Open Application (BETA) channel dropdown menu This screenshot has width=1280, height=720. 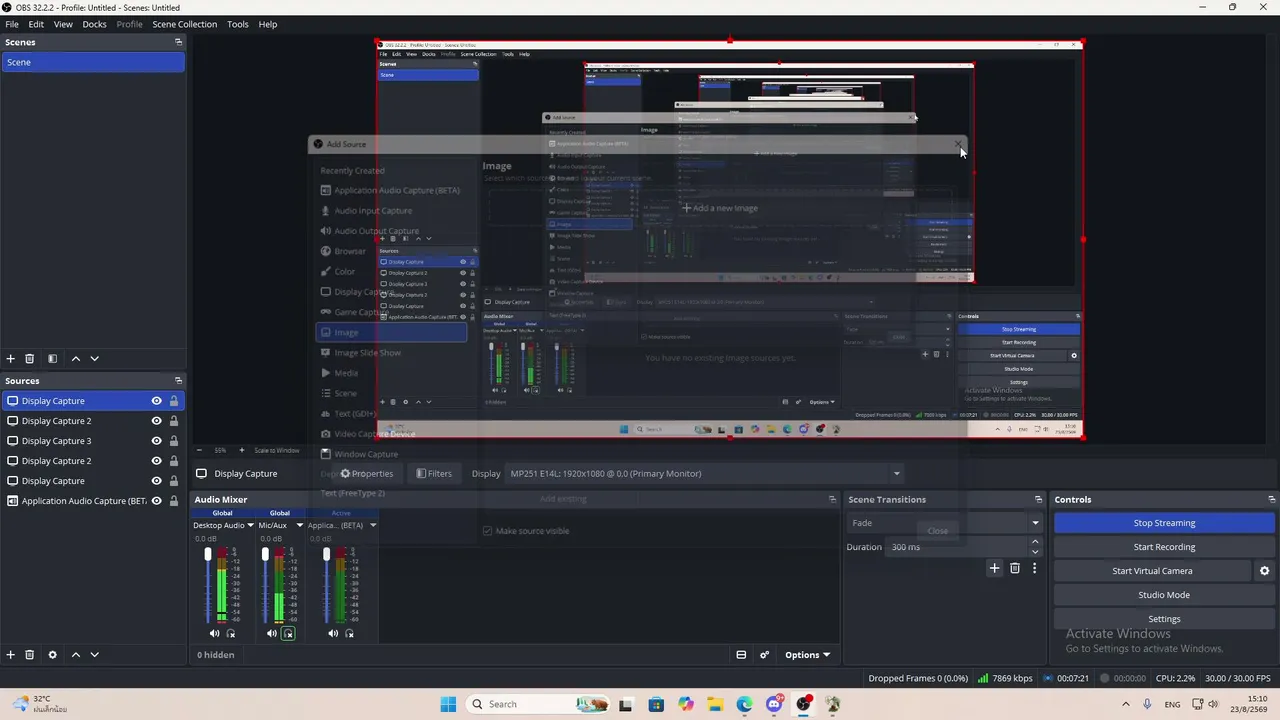[373, 525]
